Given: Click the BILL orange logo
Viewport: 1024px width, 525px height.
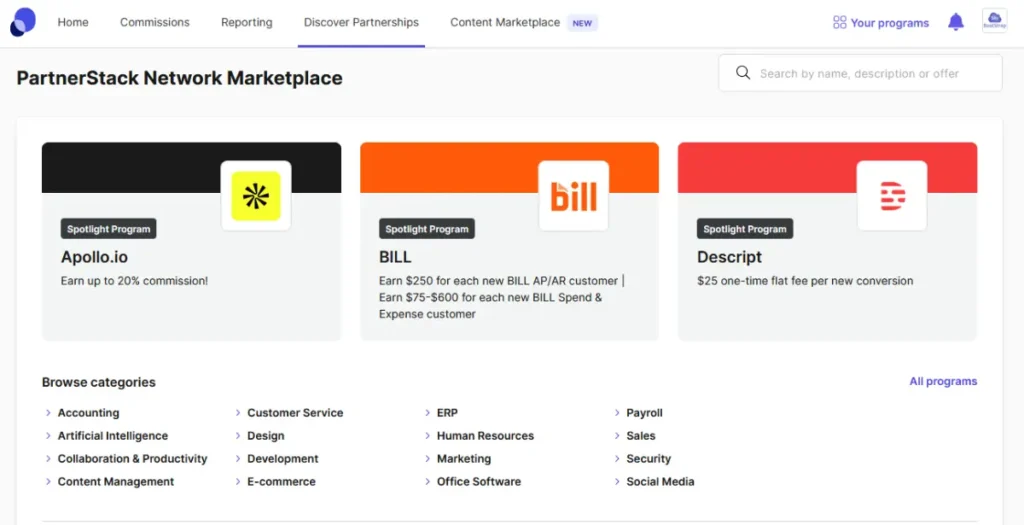Looking at the screenshot, I should [x=573, y=196].
